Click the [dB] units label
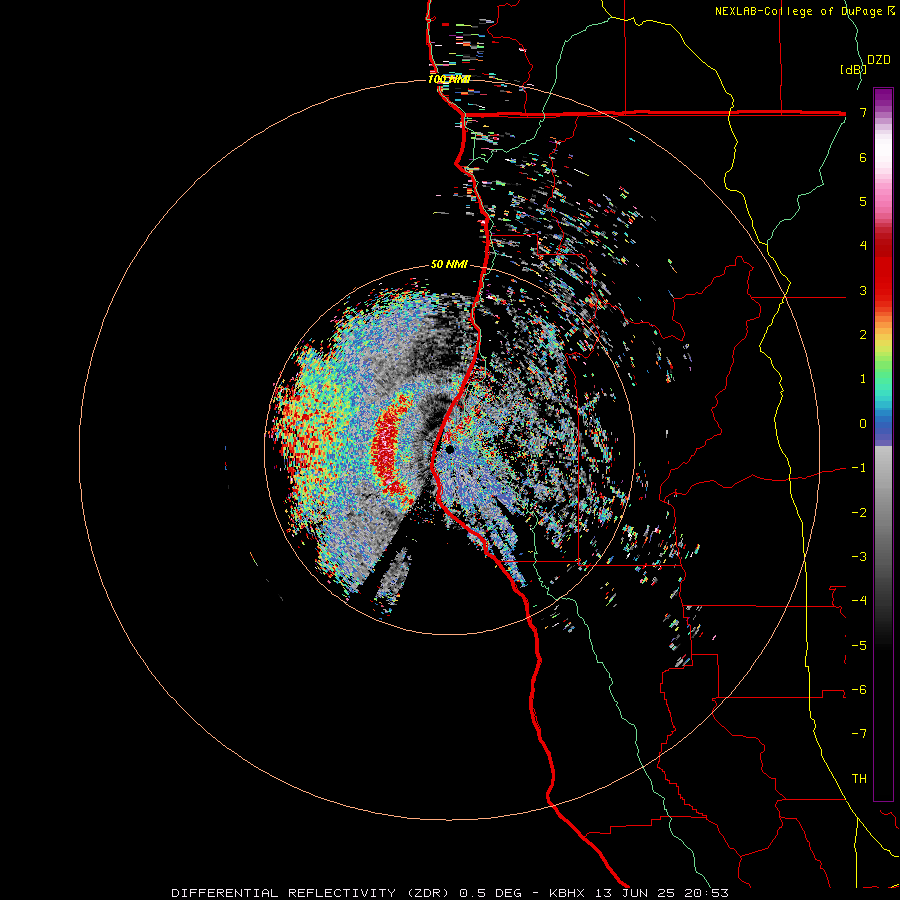Viewport: 900px width, 900px height. point(854,70)
